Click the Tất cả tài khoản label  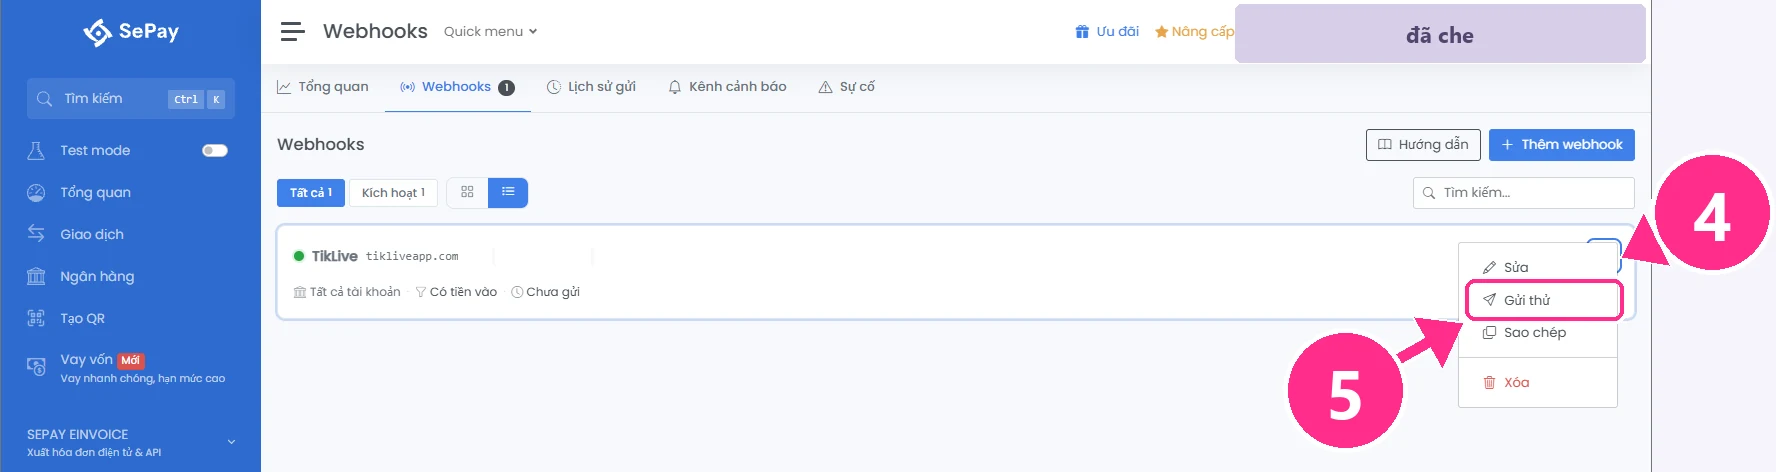click(347, 292)
